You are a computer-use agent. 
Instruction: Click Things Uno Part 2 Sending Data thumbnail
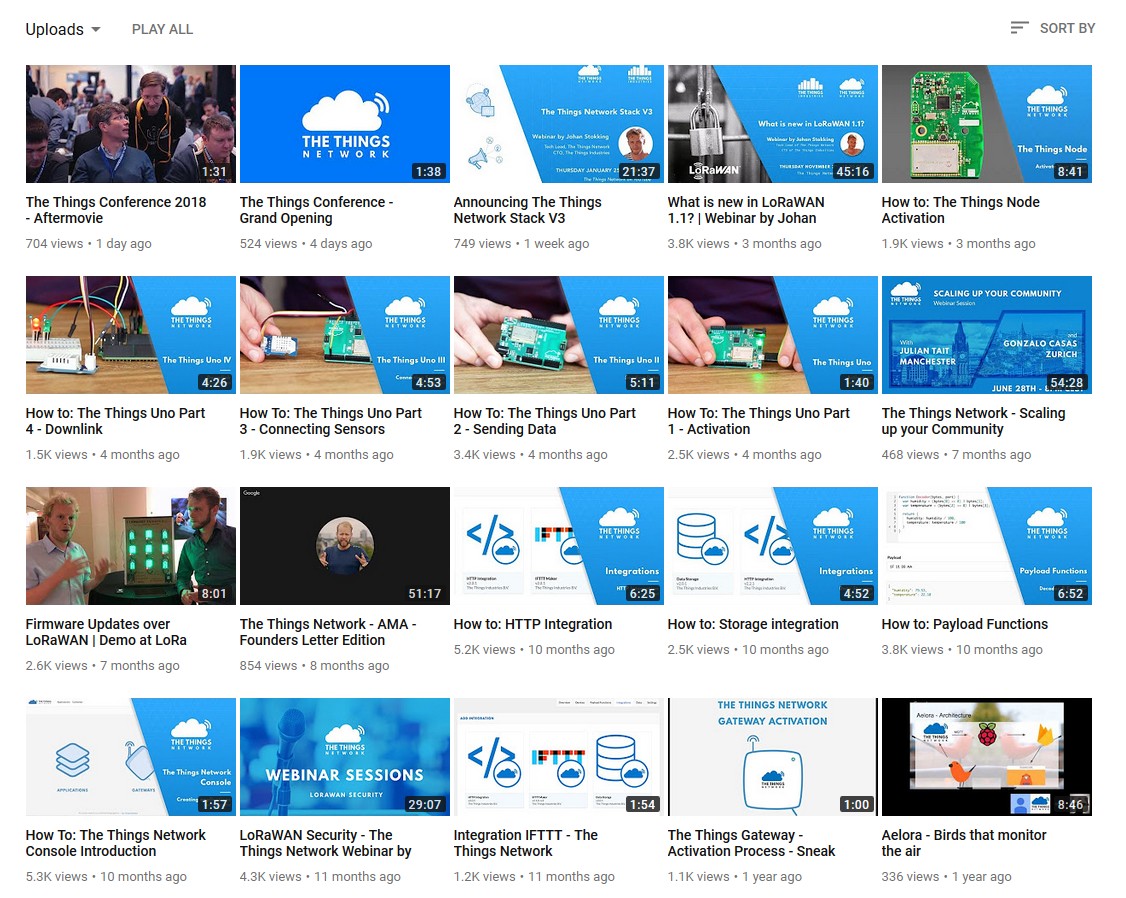tap(559, 335)
